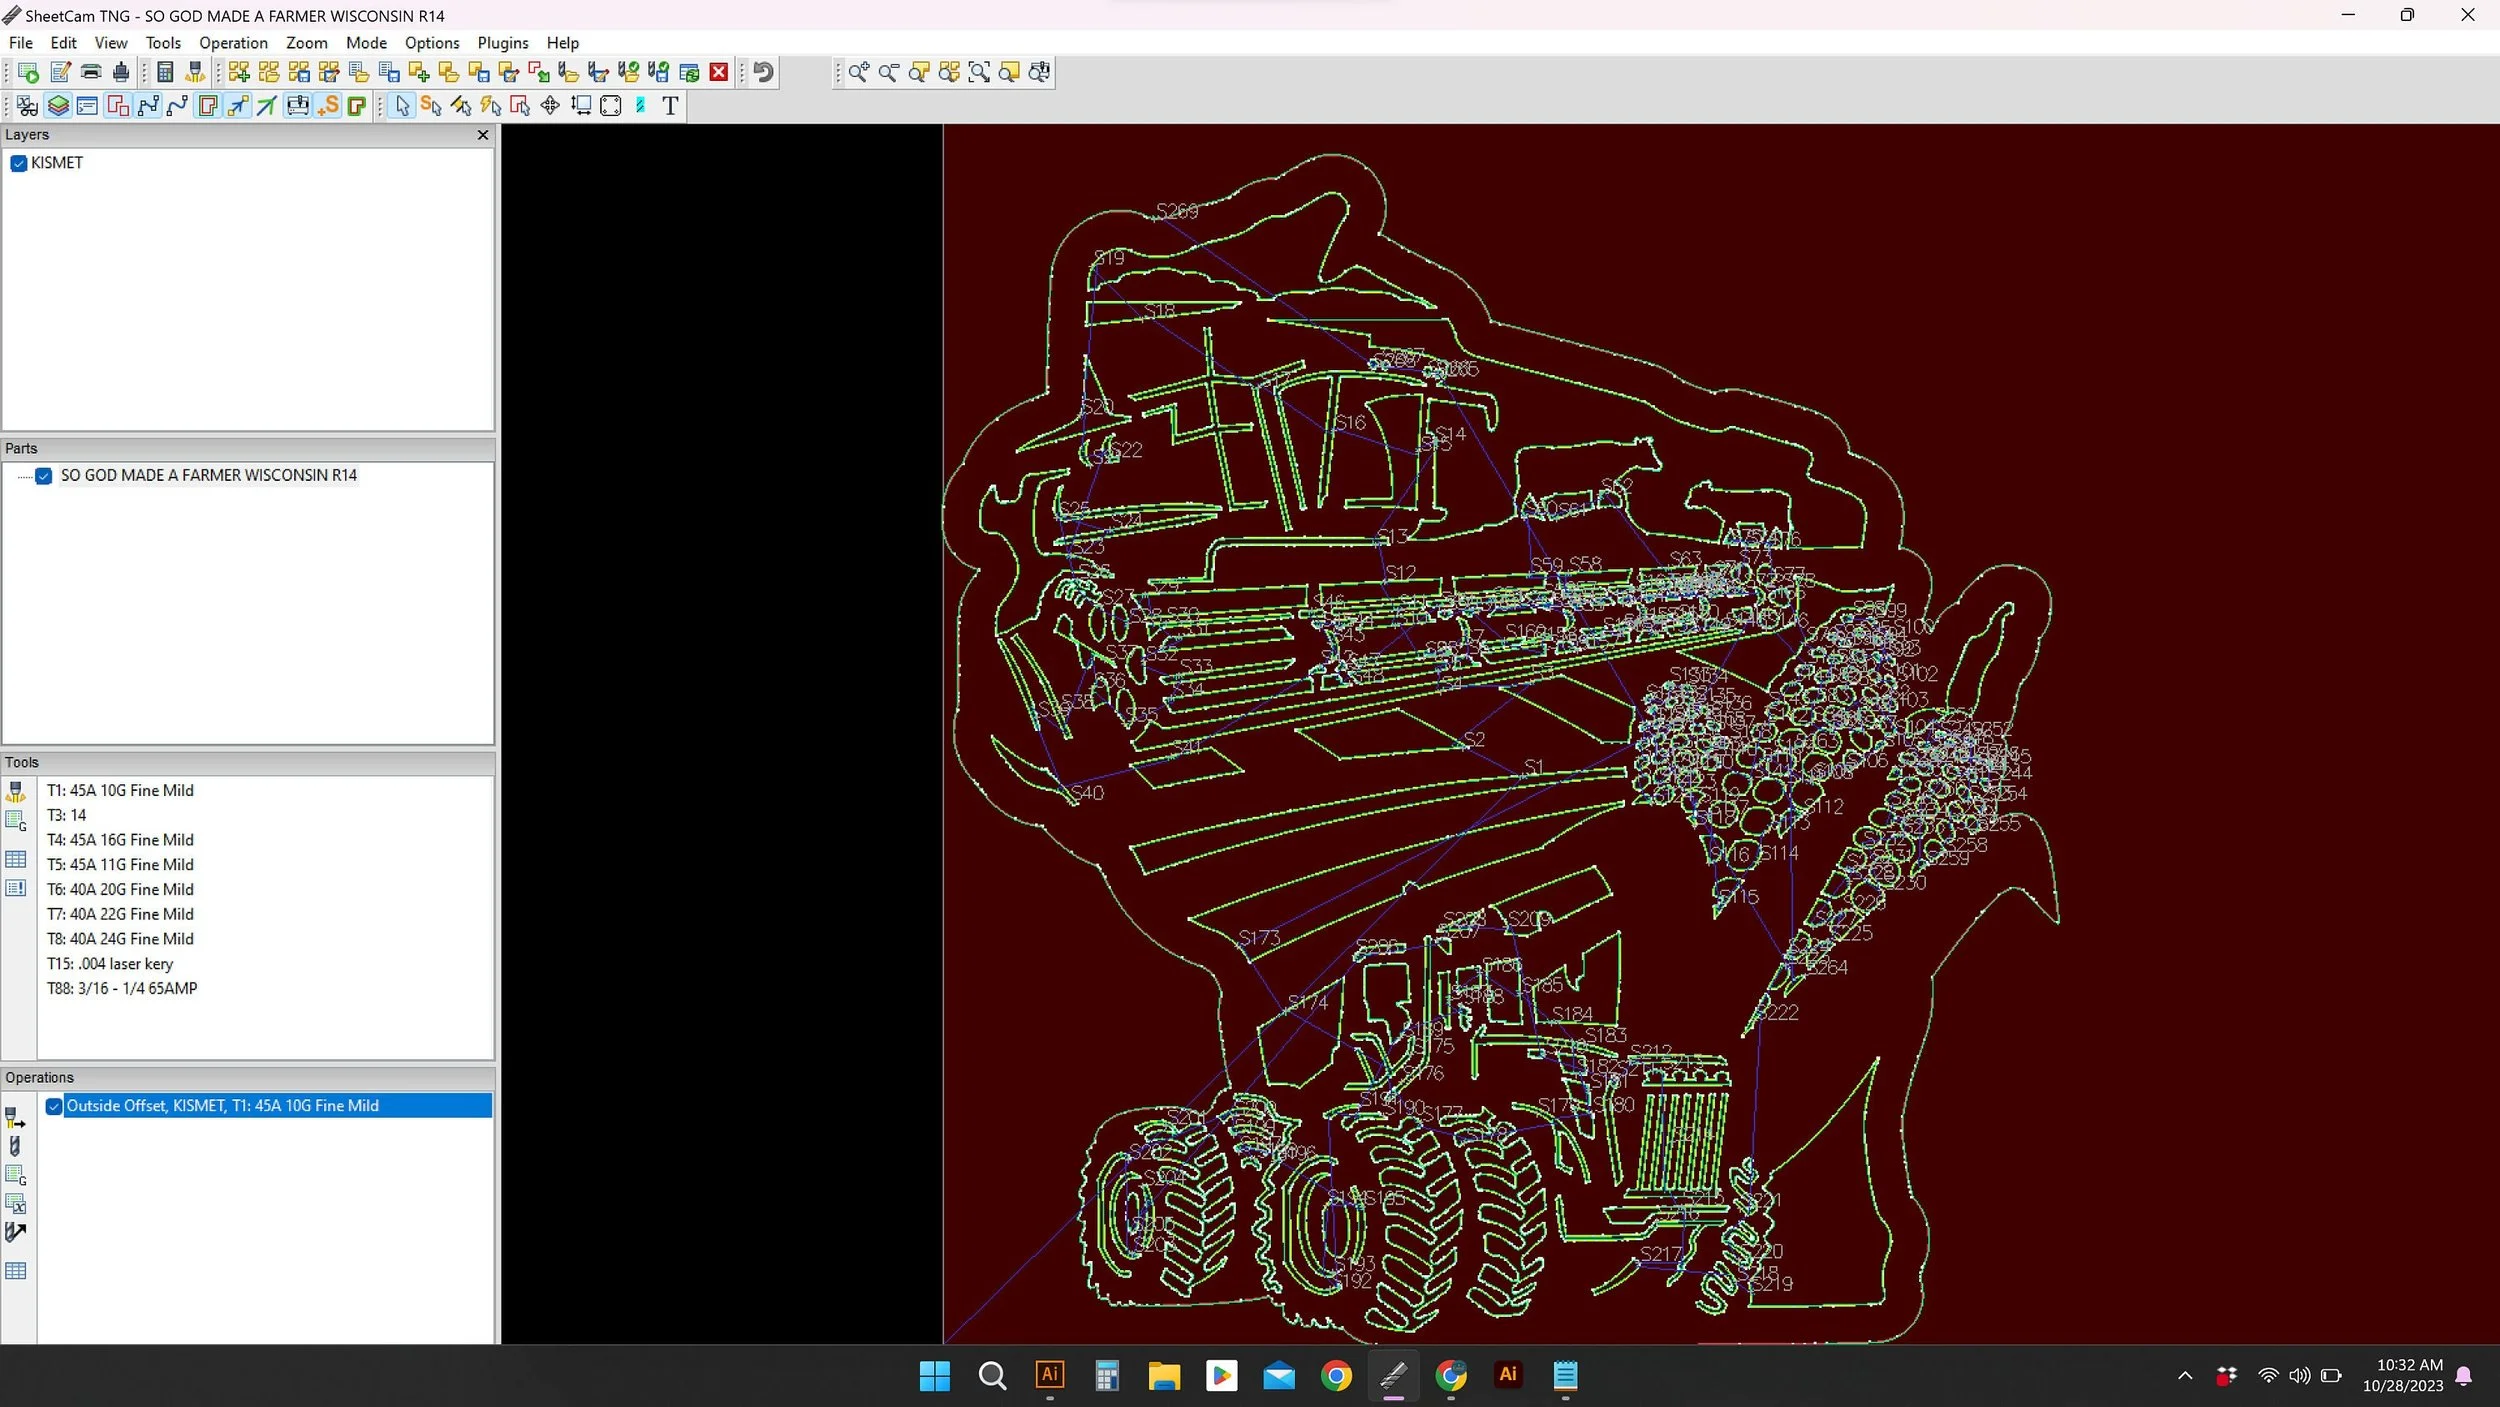Open the Plugins menu
Viewport: 2500px width, 1407px height.
pos(502,43)
